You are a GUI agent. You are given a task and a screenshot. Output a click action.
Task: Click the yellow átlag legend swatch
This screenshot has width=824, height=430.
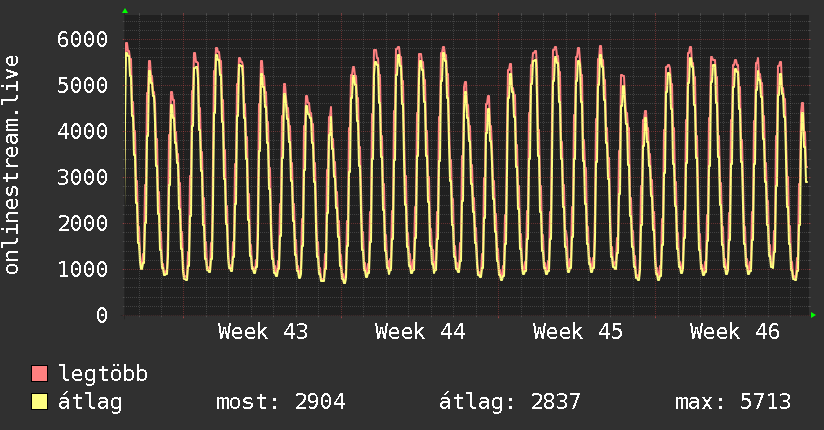click(39, 402)
